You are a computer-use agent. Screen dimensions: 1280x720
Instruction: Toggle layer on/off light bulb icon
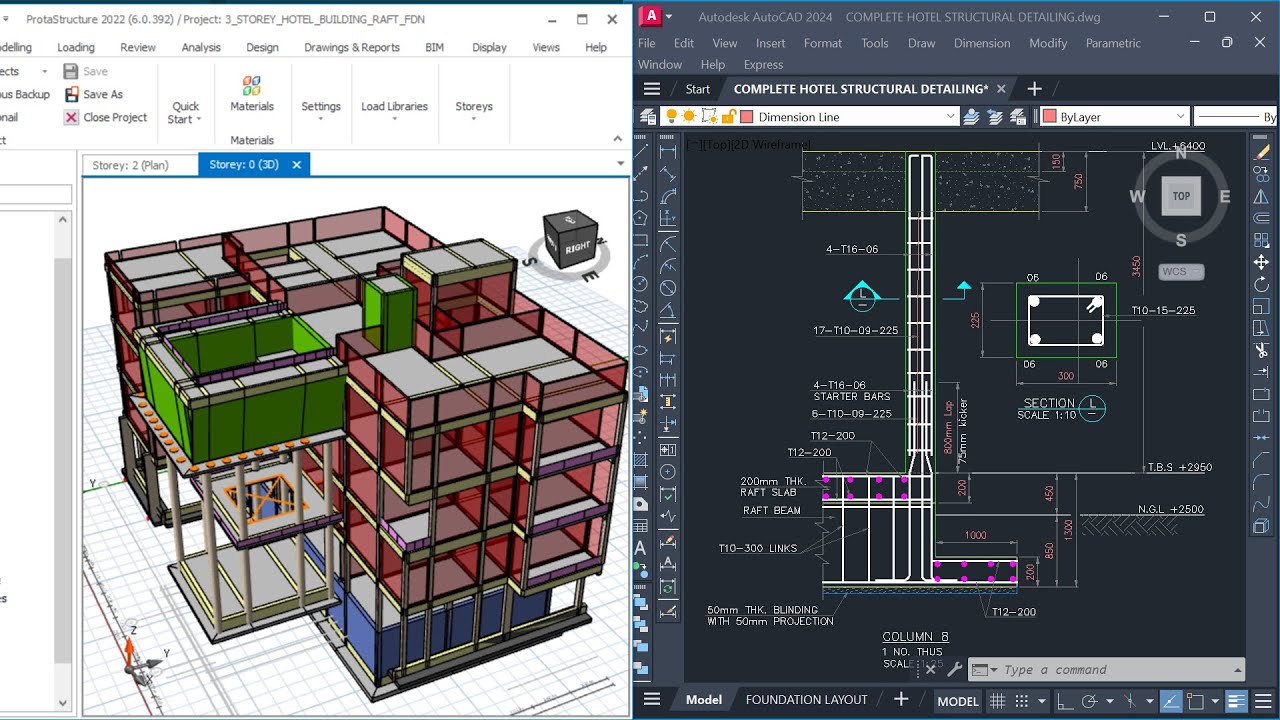(672, 117)
